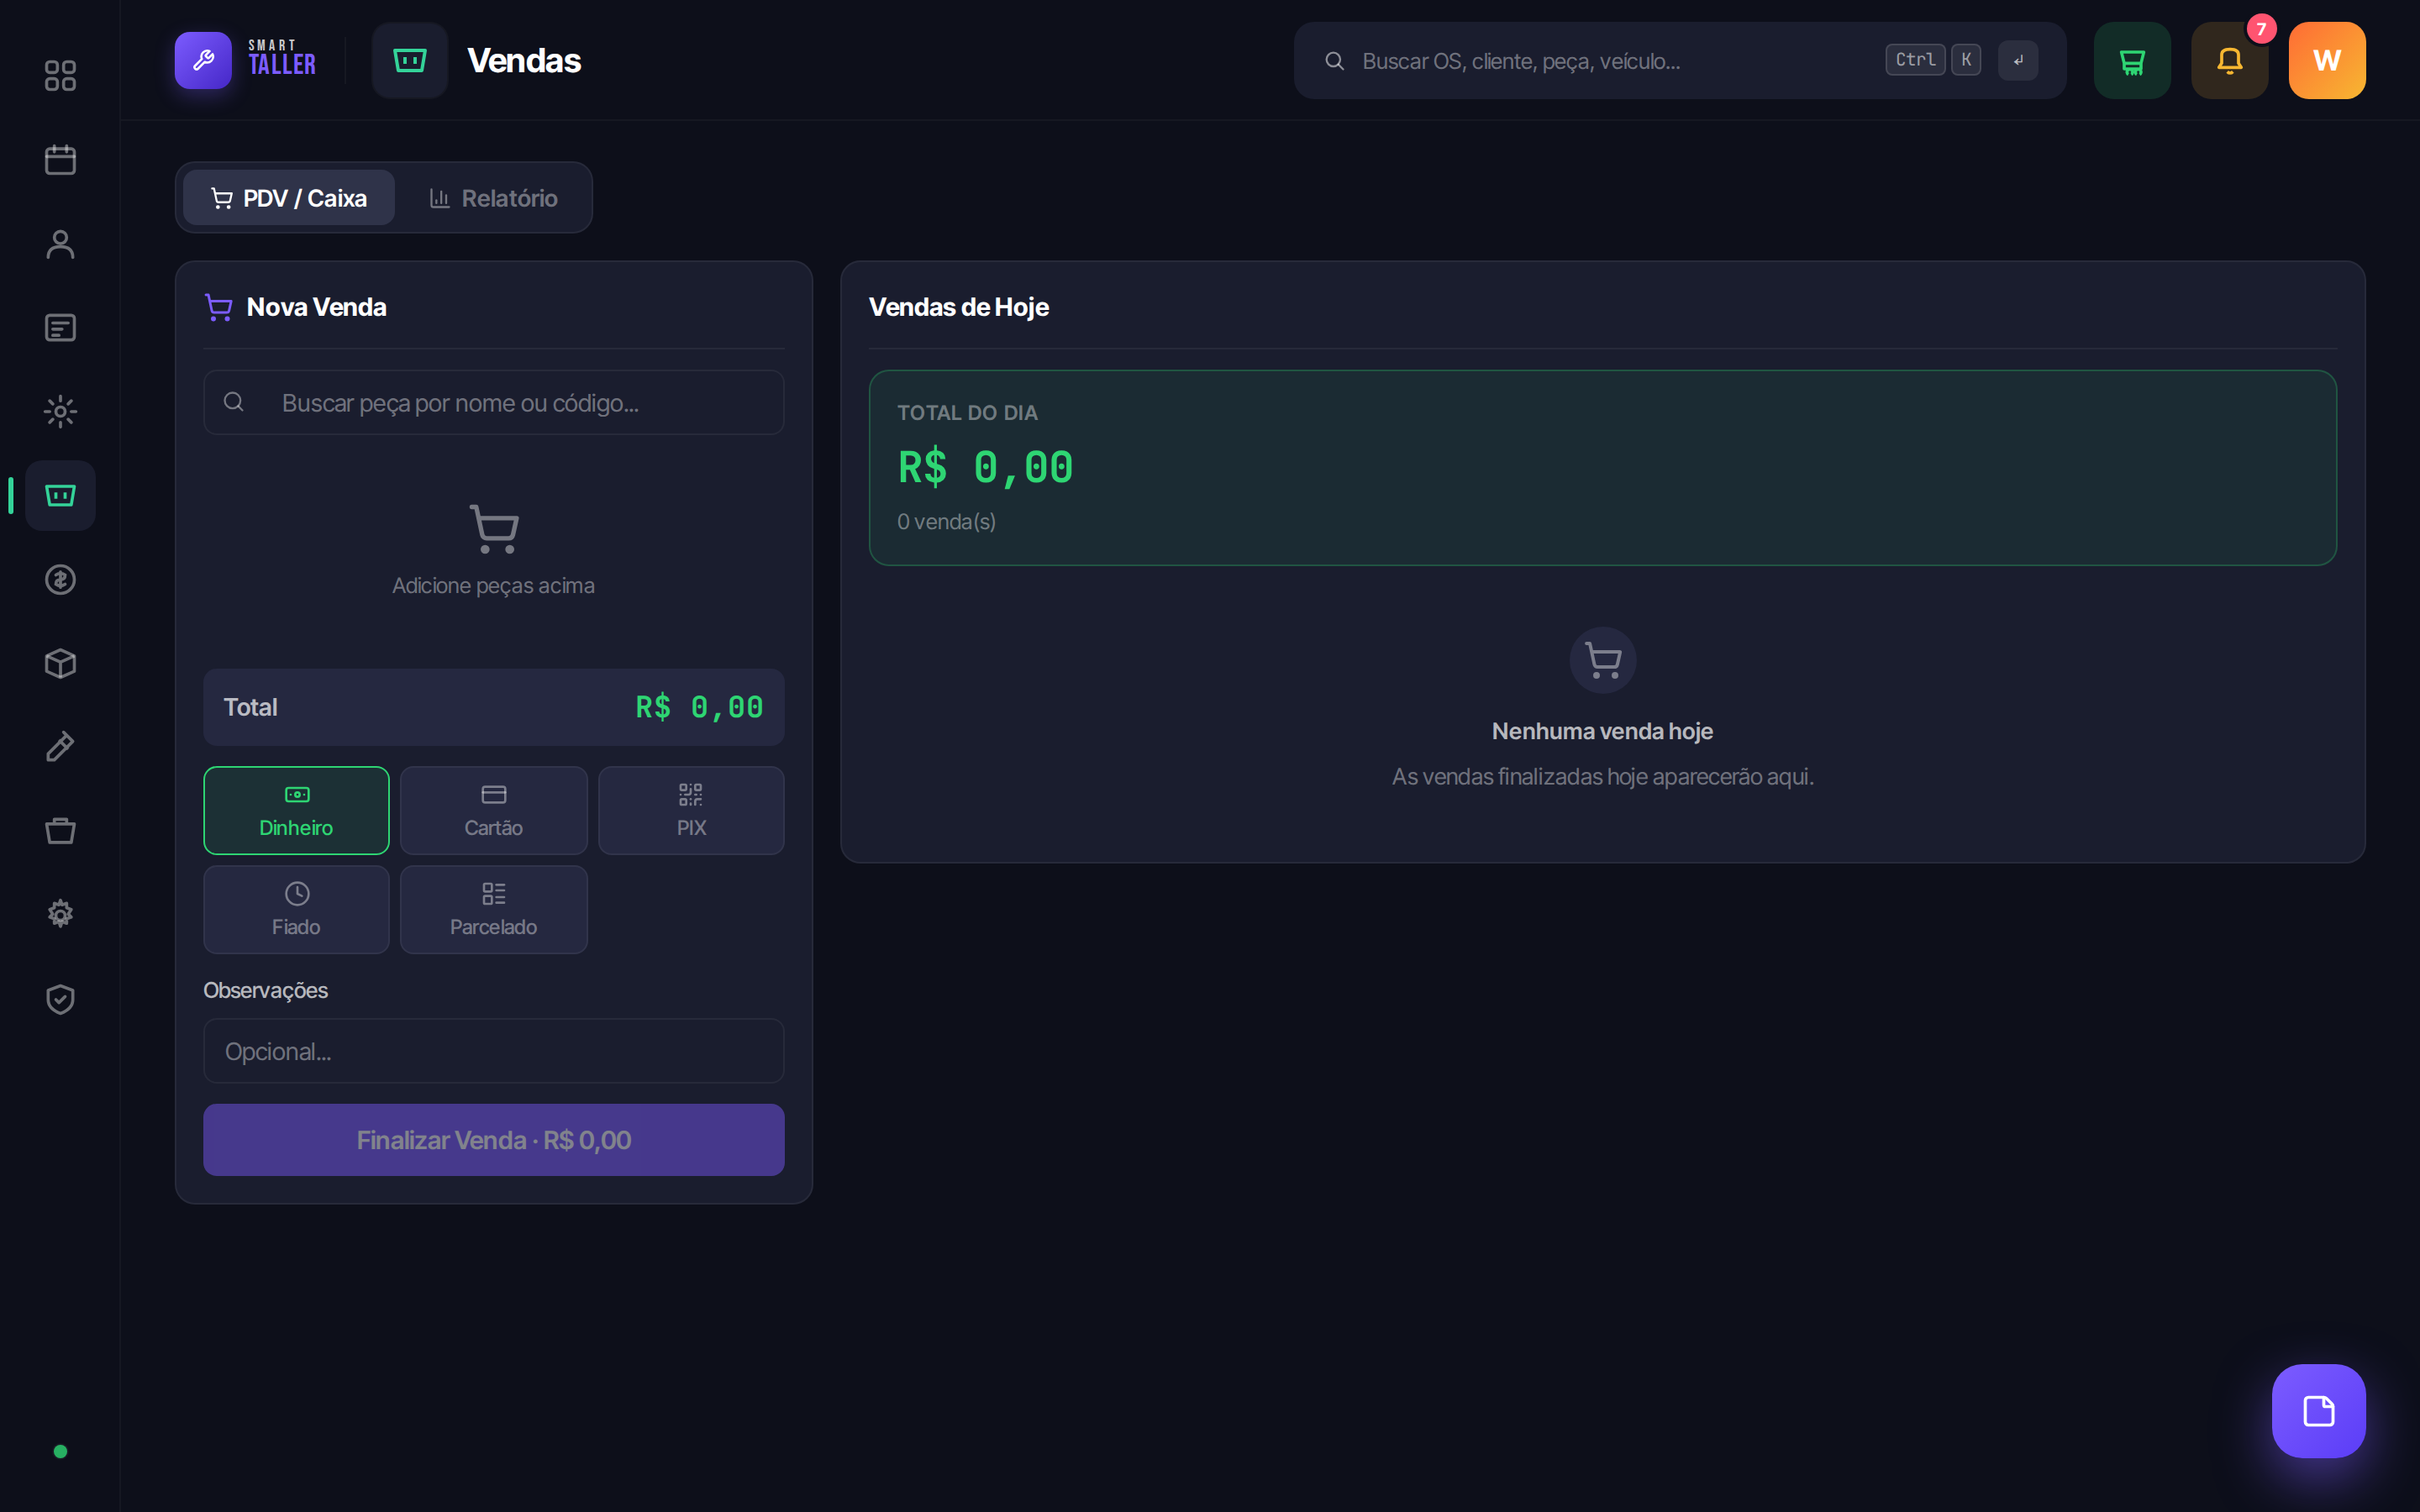Click the purple floating note button
Image resolution: width=2420 pixels, height=1512 pixels.
tap(2318, 1411)
